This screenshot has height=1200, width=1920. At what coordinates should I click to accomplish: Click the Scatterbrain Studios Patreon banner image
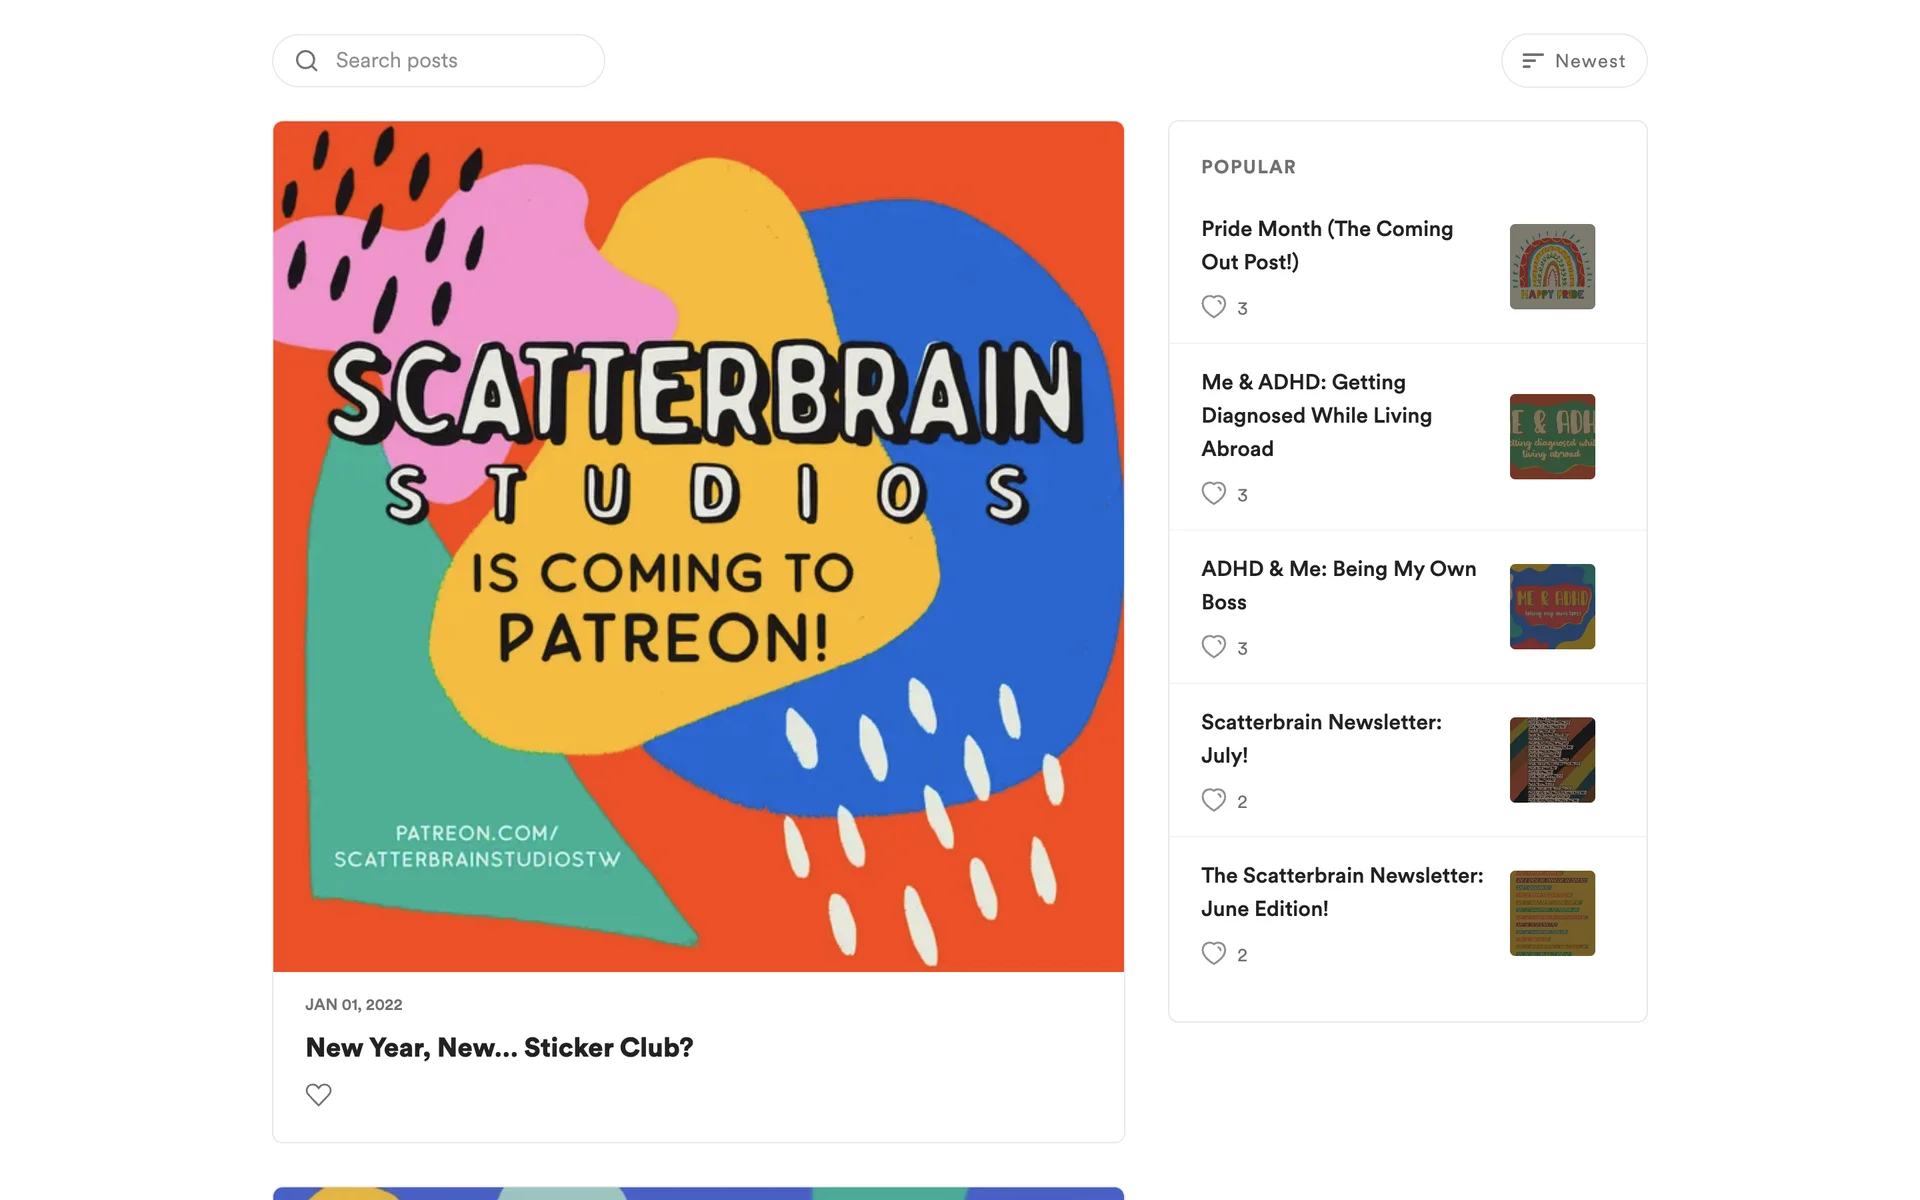(698, 546)
